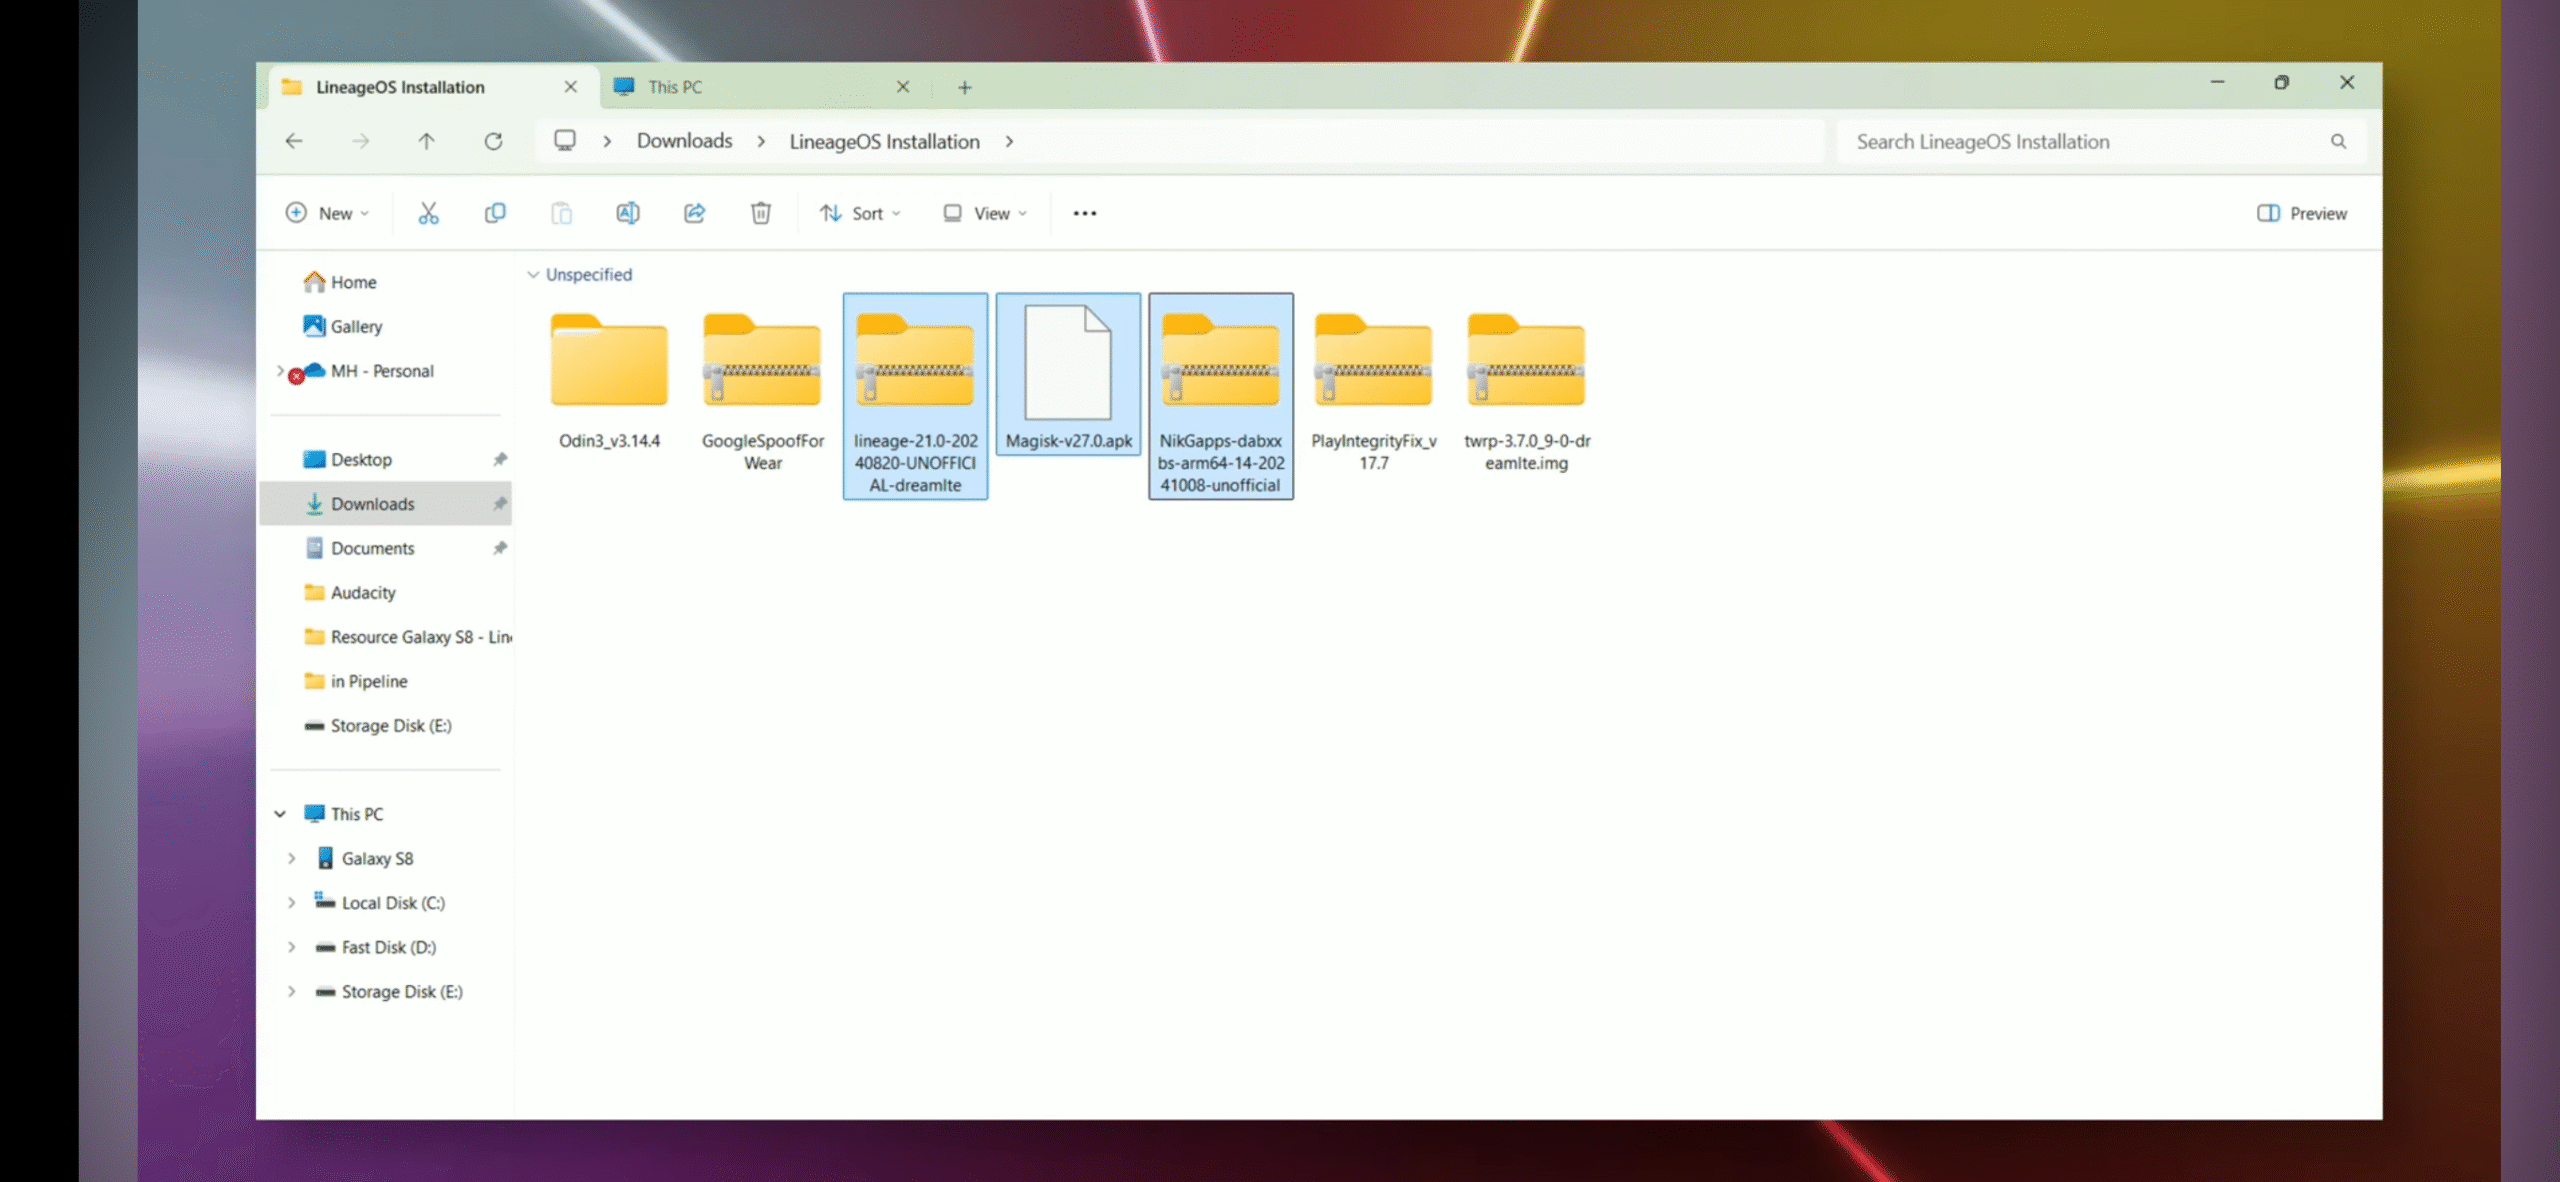Viewport: 2560px width, 1182px height.
Task: Click the Delete trash icon
Action: tap(760, 213)
